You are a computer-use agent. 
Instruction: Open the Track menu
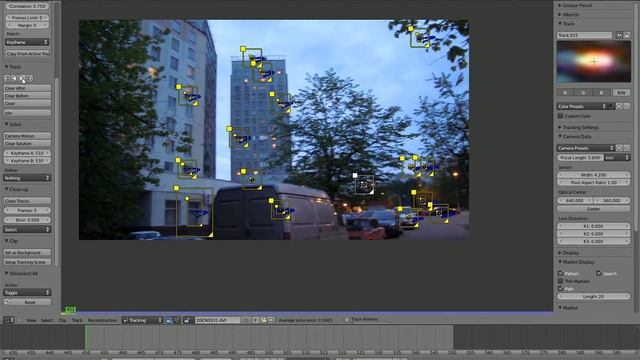(77, 320)
